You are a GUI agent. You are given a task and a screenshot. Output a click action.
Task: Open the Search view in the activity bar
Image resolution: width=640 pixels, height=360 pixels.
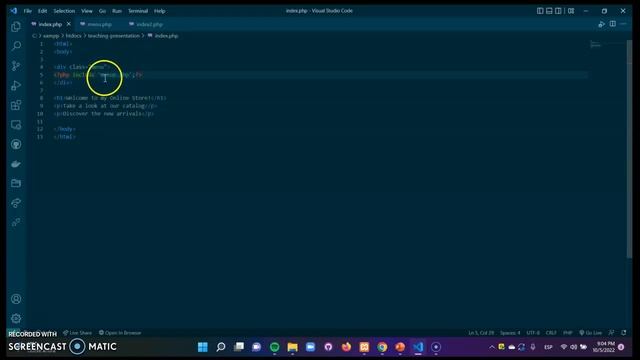(x=16, y=46)
